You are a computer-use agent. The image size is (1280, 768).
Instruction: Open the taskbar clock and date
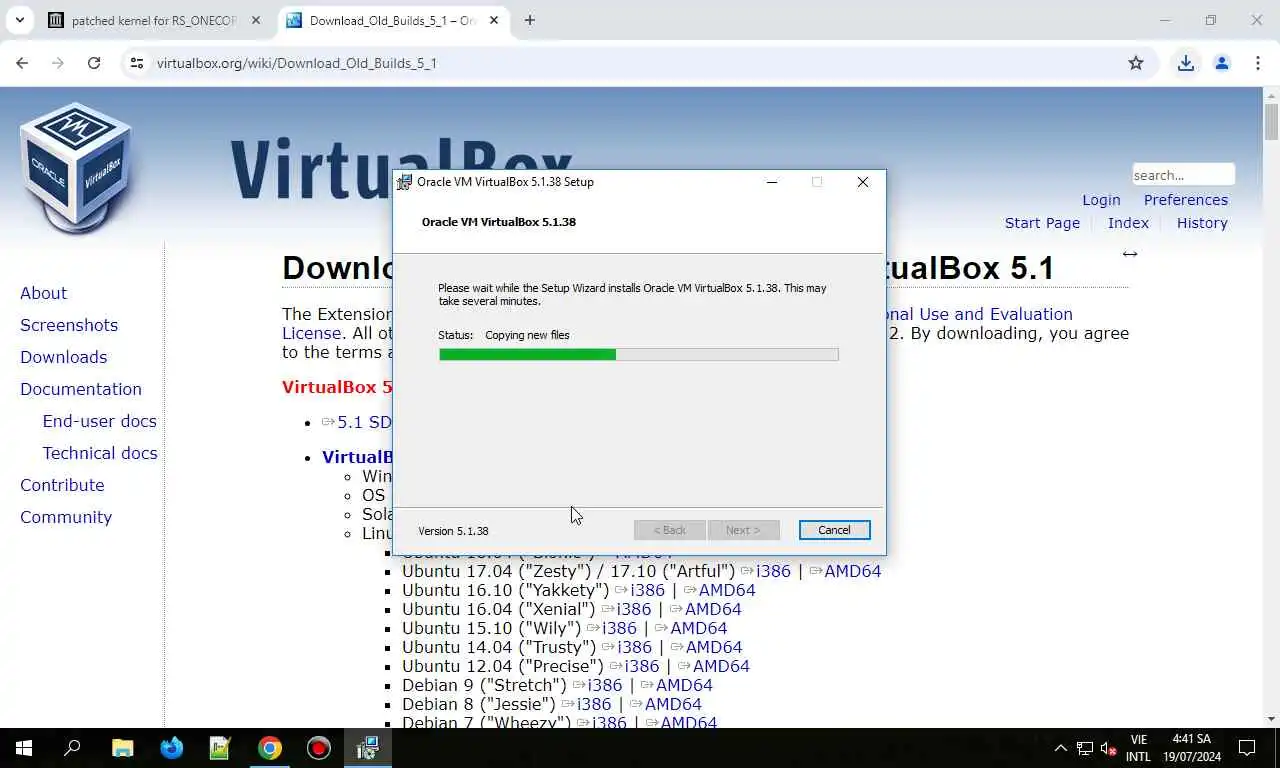point(1192,748)
